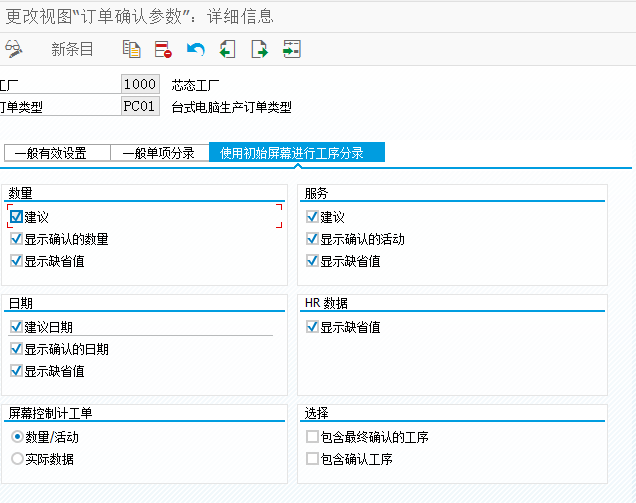This screenshot has height=503, width=636.
Task: Click the 选择 group title
Action: [x=316, y=413]
